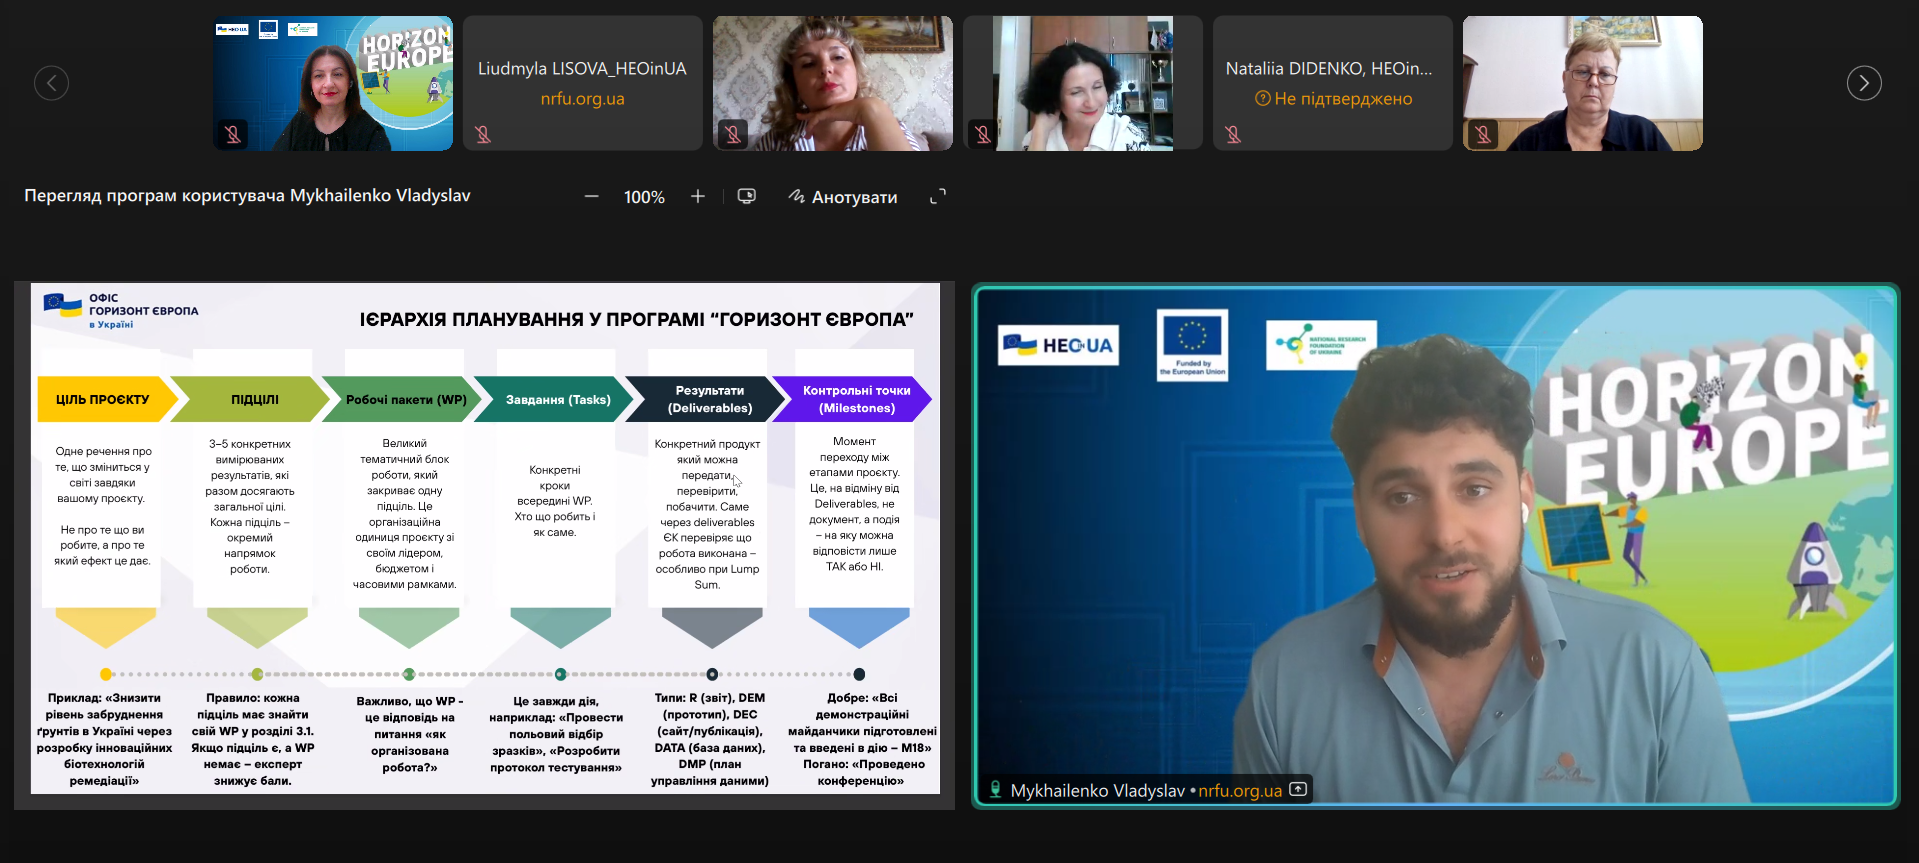Viewport: 1919px width, 863px height.
Task: Click the 'Типи: R (звіт), DEM' text block
Action: point(710,739)
